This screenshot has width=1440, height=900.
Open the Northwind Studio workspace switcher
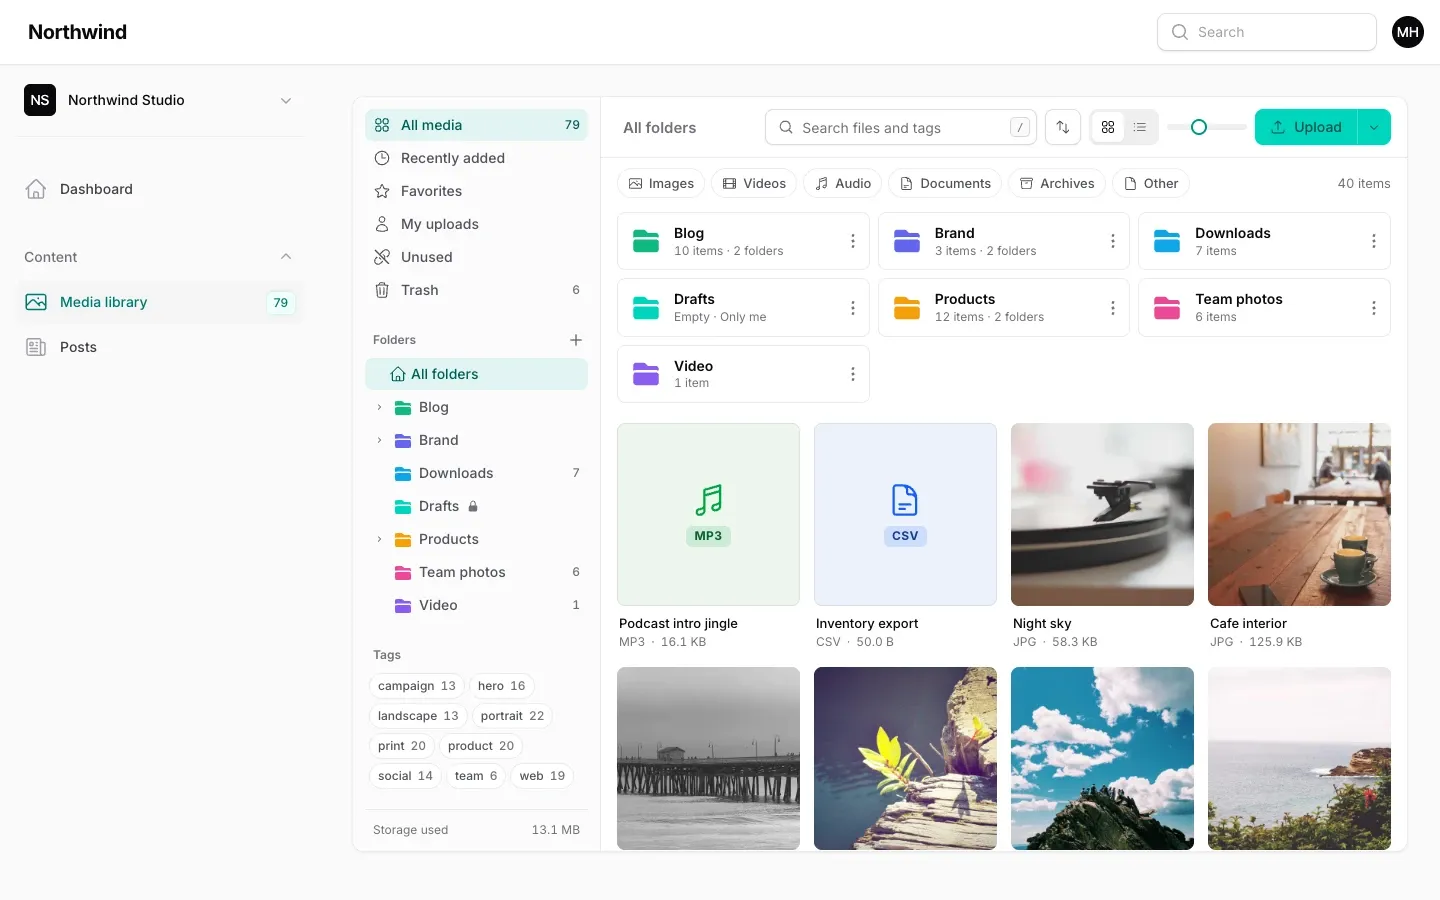point(160,100)
